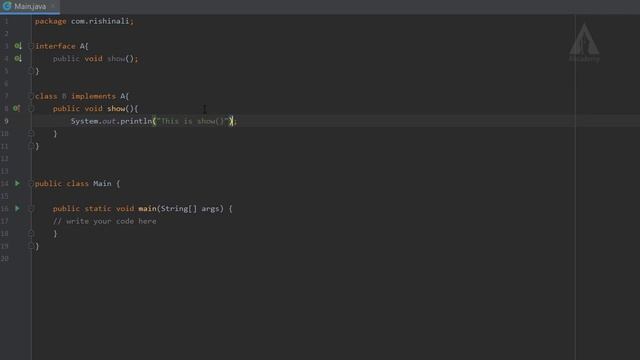Viewport: 640px width, 360px height.
Task: Click the 'interface' keyword on line 3
Action: (55, 46)
